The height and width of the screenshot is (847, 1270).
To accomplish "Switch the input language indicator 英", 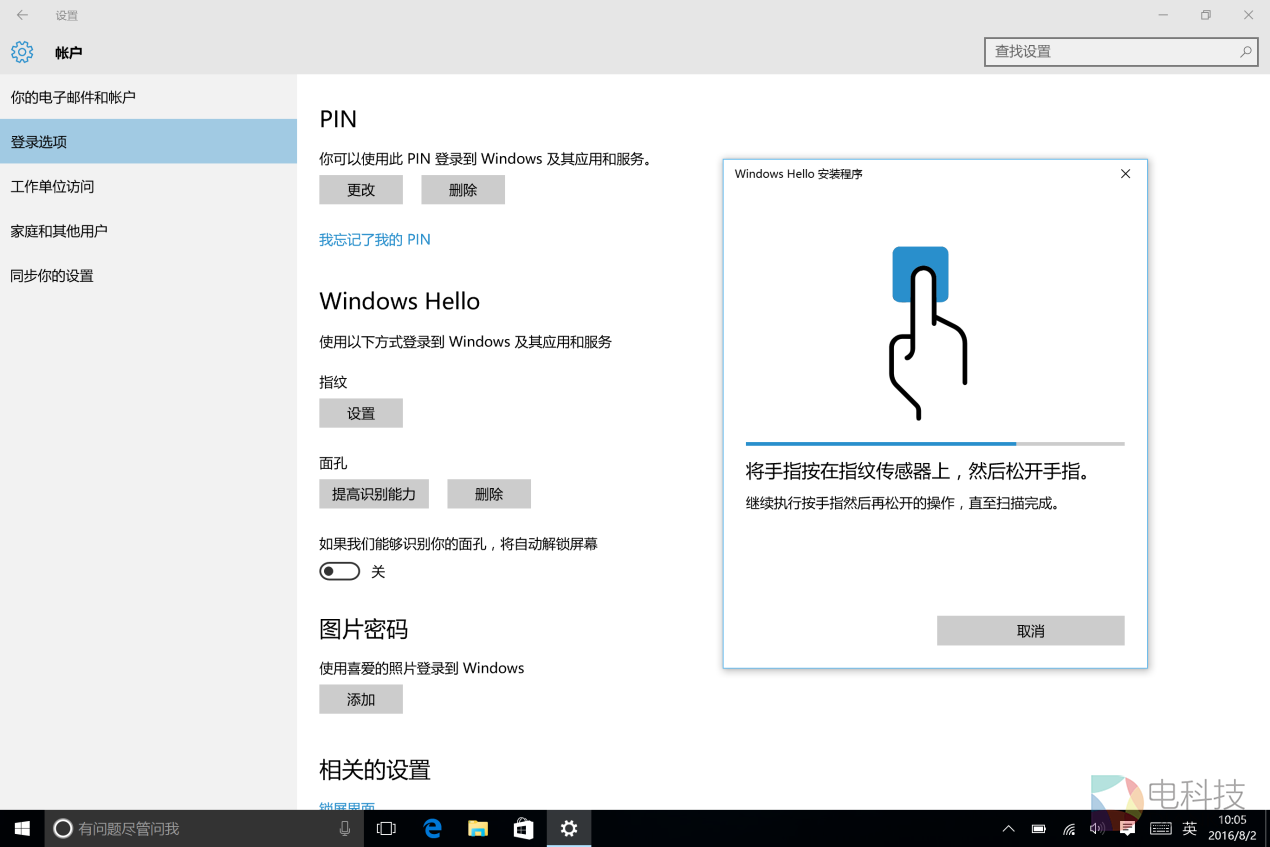I will [1189, 828].
